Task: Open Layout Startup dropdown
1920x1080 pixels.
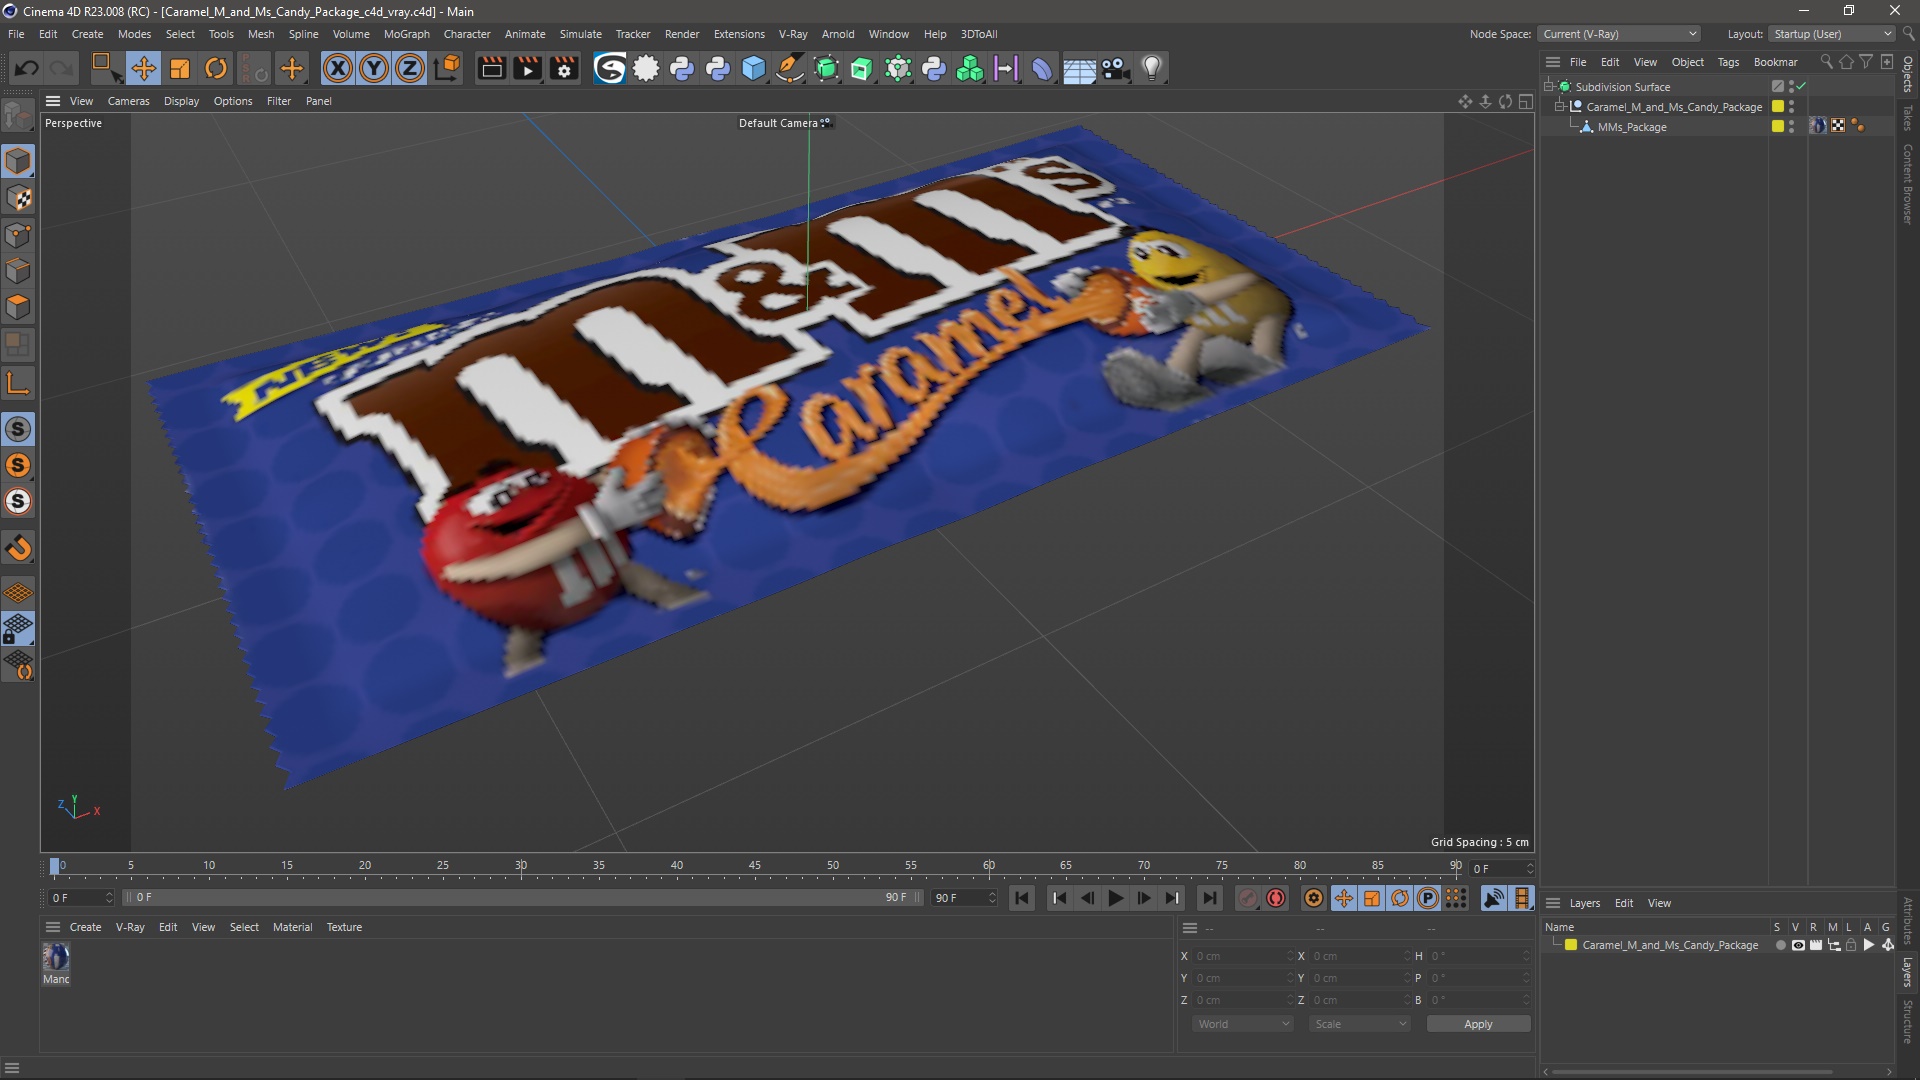Action: (1833, 34)
